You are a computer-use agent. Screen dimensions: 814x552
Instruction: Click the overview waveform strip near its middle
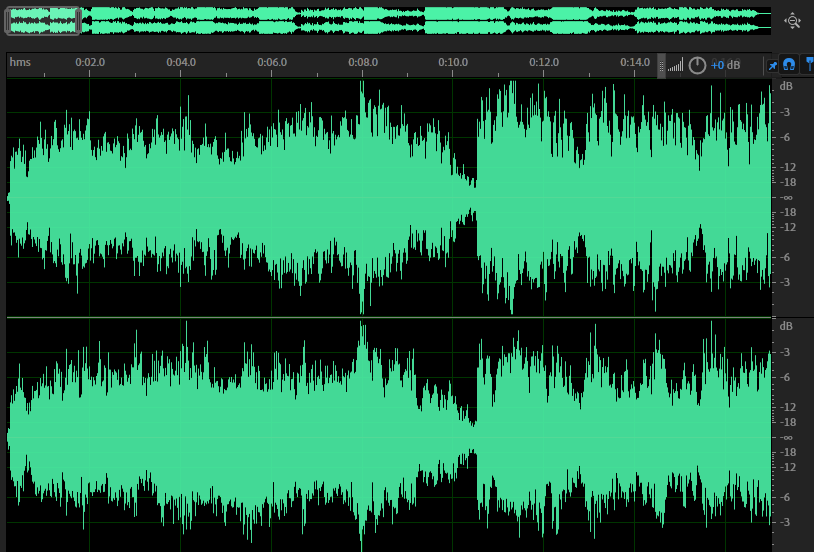(x=388, y=21)
